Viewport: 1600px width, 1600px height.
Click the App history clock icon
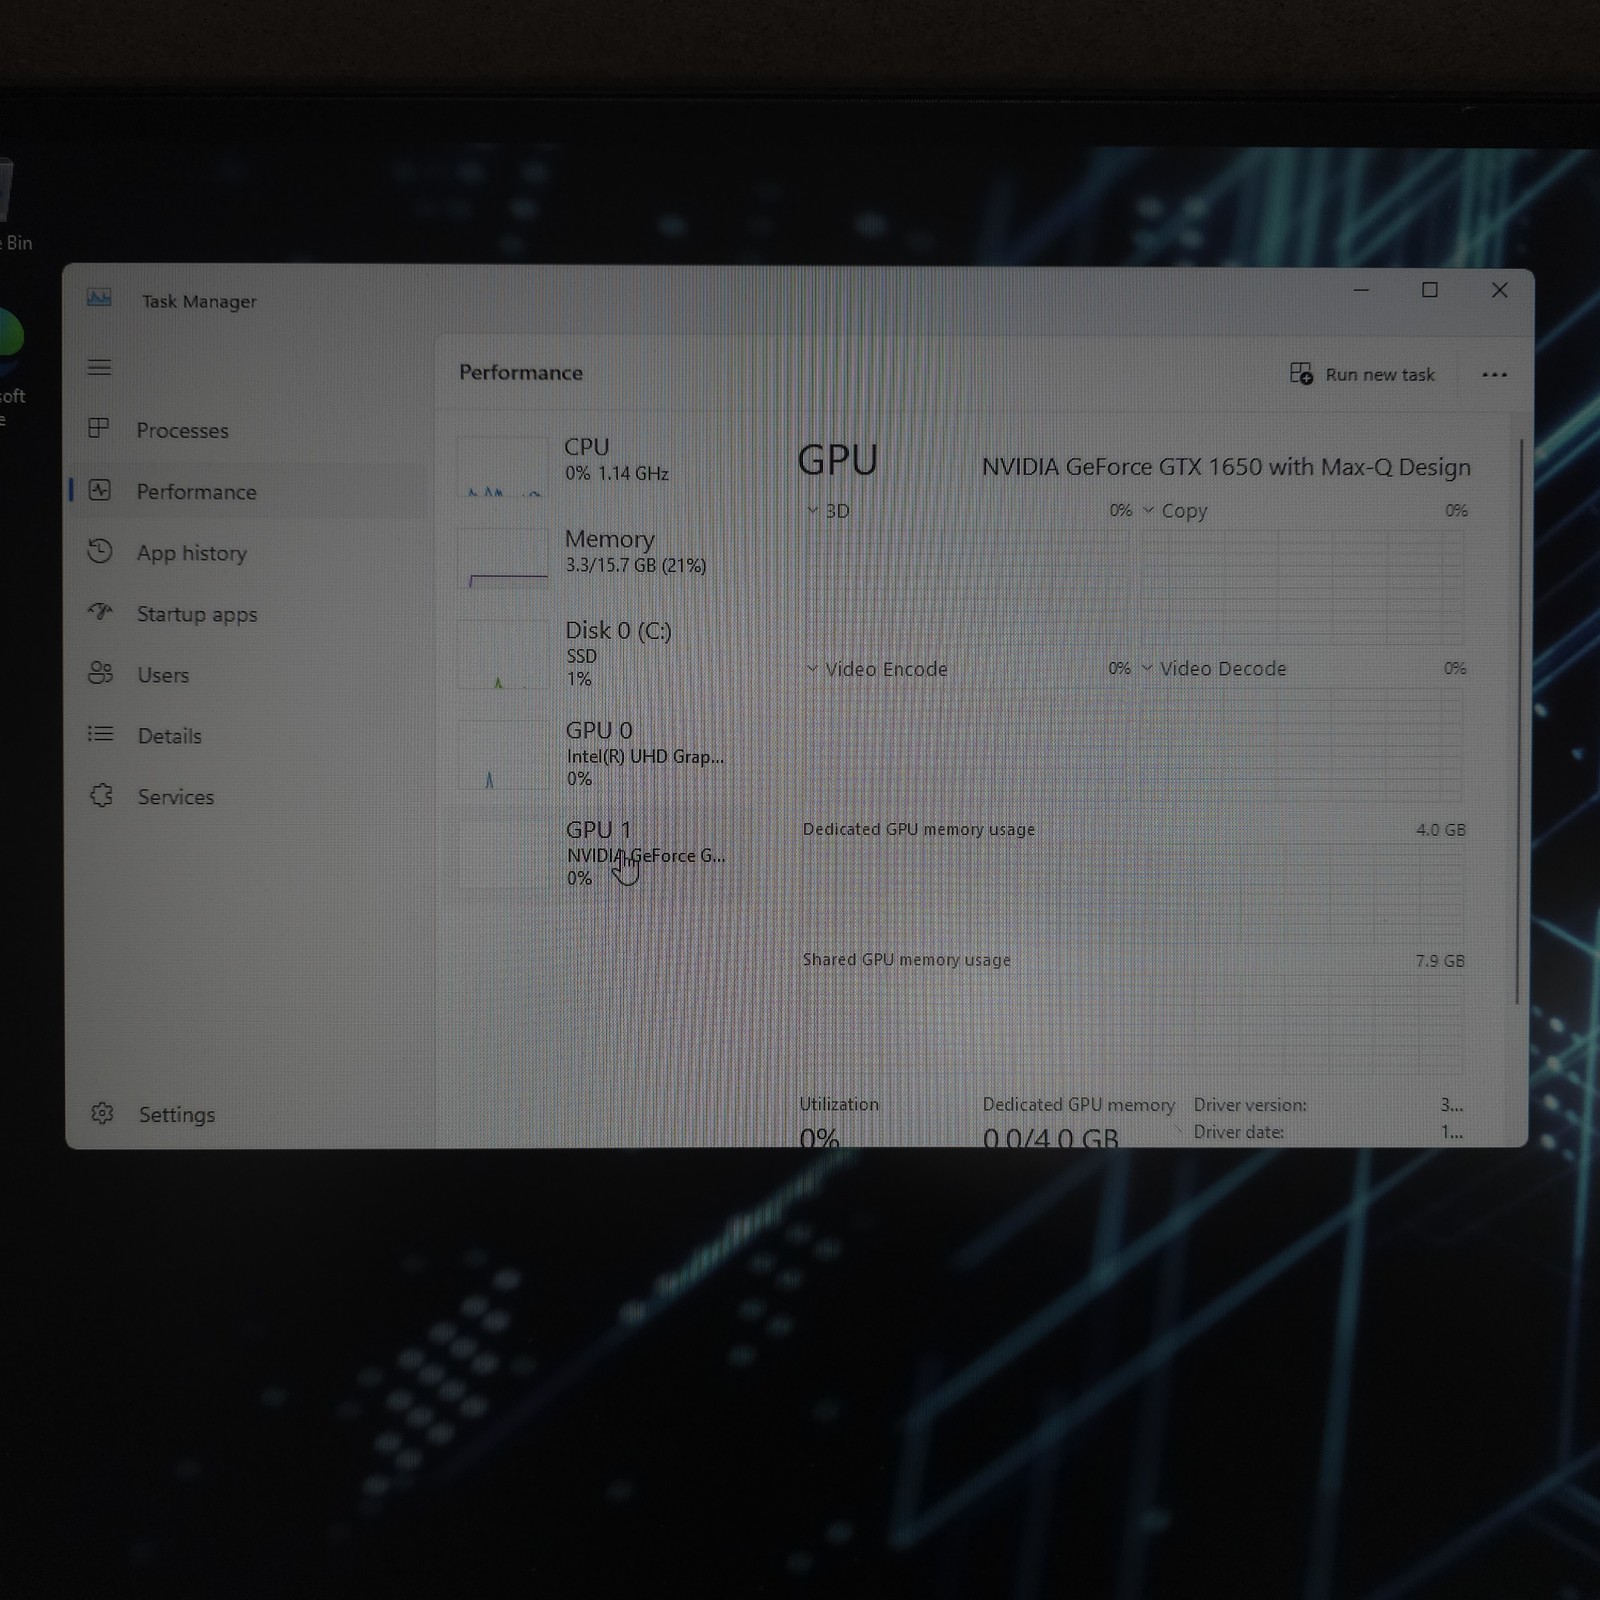pos(99,551)
